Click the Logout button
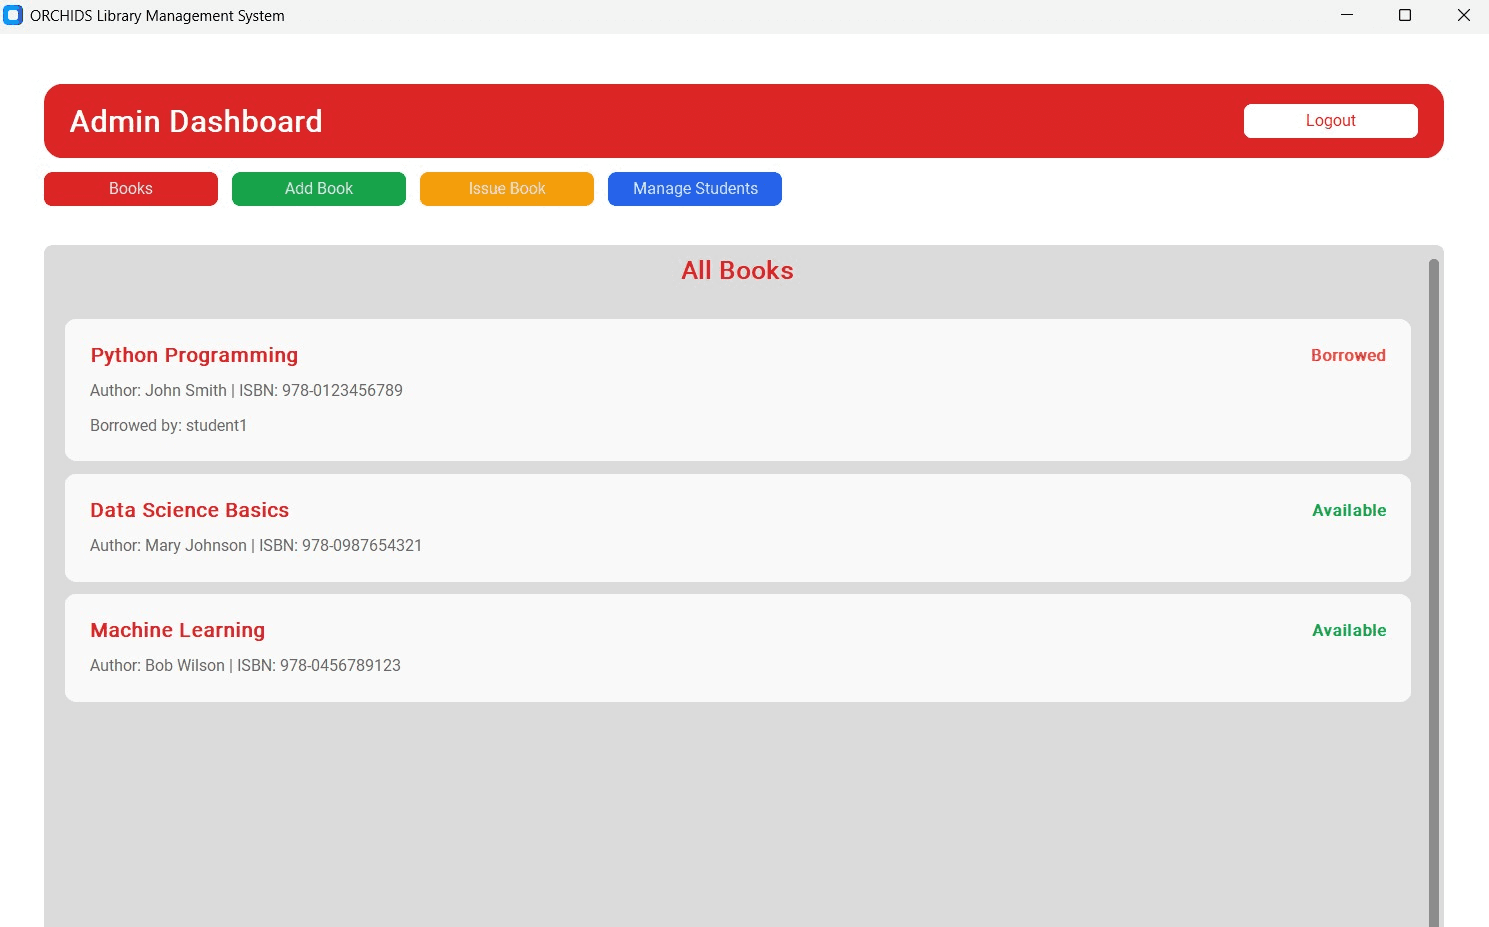This screenshot has height=927, width=1489. [x=1330, y=121]
